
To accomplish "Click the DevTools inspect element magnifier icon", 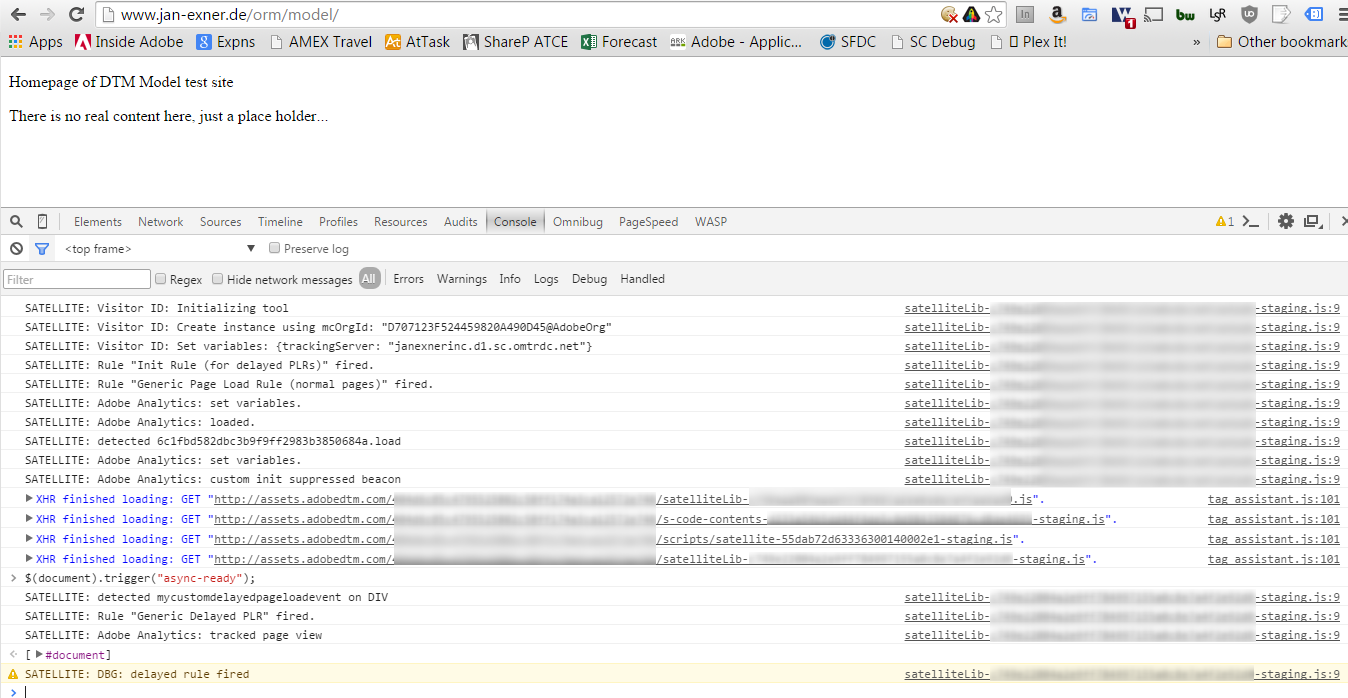I will click(x=16, y=222).
